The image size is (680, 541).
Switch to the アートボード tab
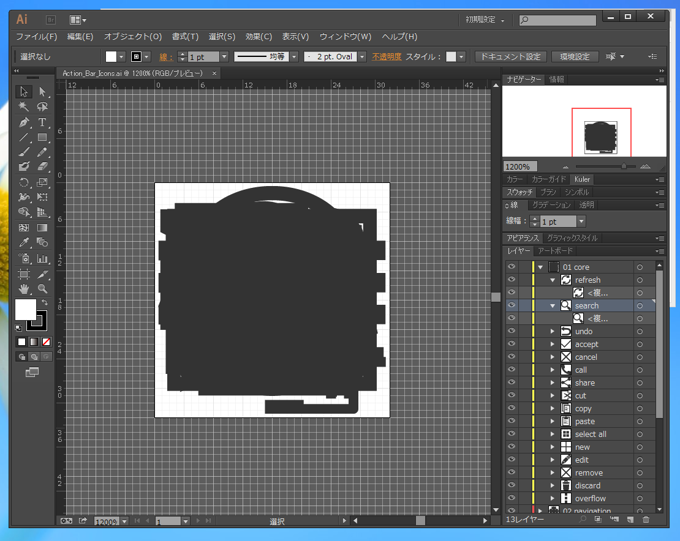click(x=555, y=251)
